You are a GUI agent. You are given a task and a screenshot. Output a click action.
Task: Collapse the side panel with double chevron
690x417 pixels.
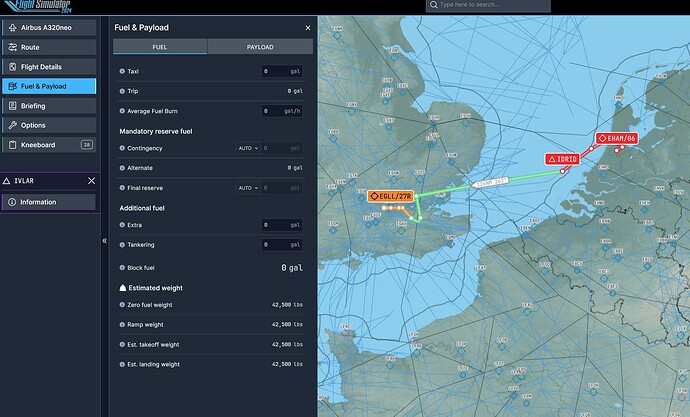click(x=104, y=241)
